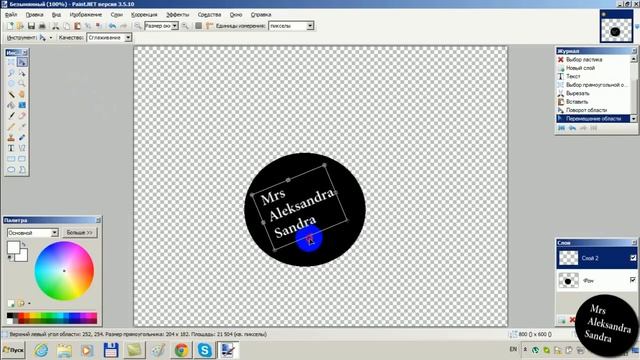640x360 pixels.
Task: Open the Изображение menu
Action: click(x=86, y=15)
